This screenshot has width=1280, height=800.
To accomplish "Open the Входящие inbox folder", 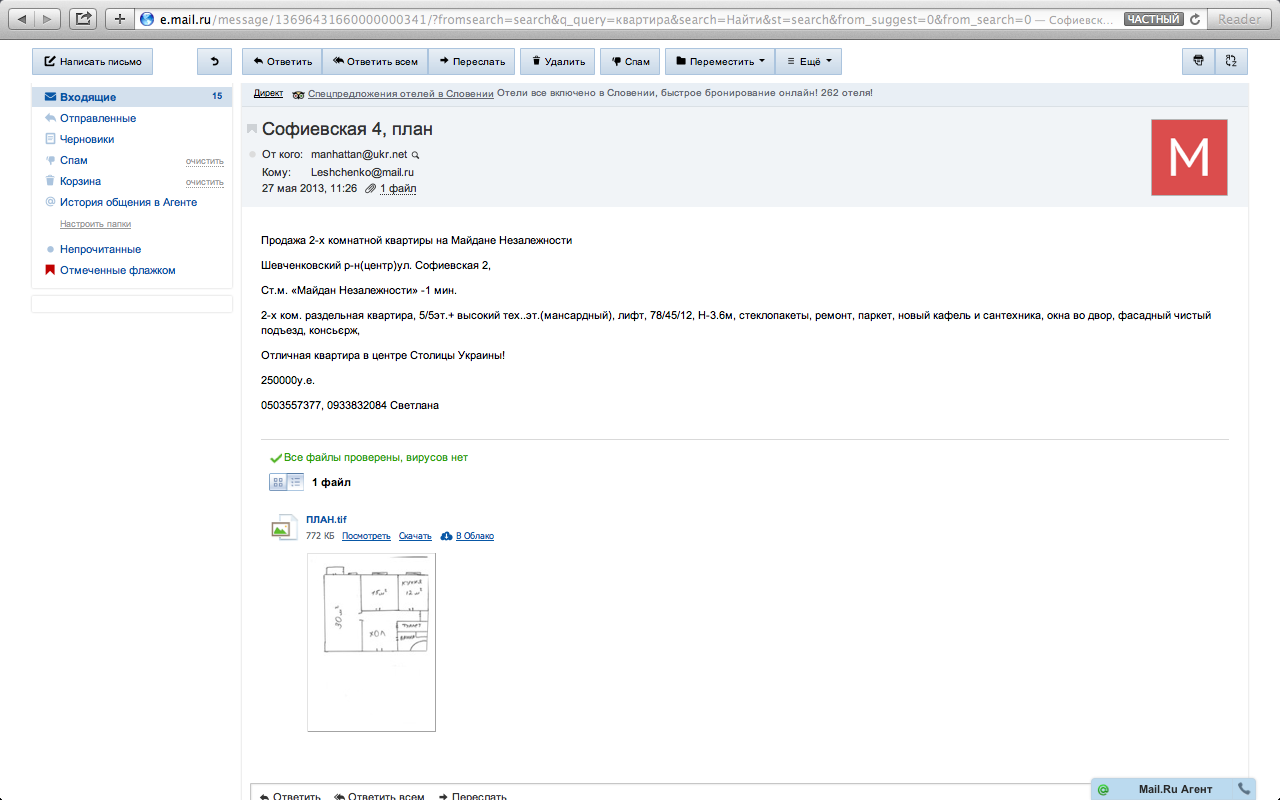I will pyautogui.click(x=88, y=97).
